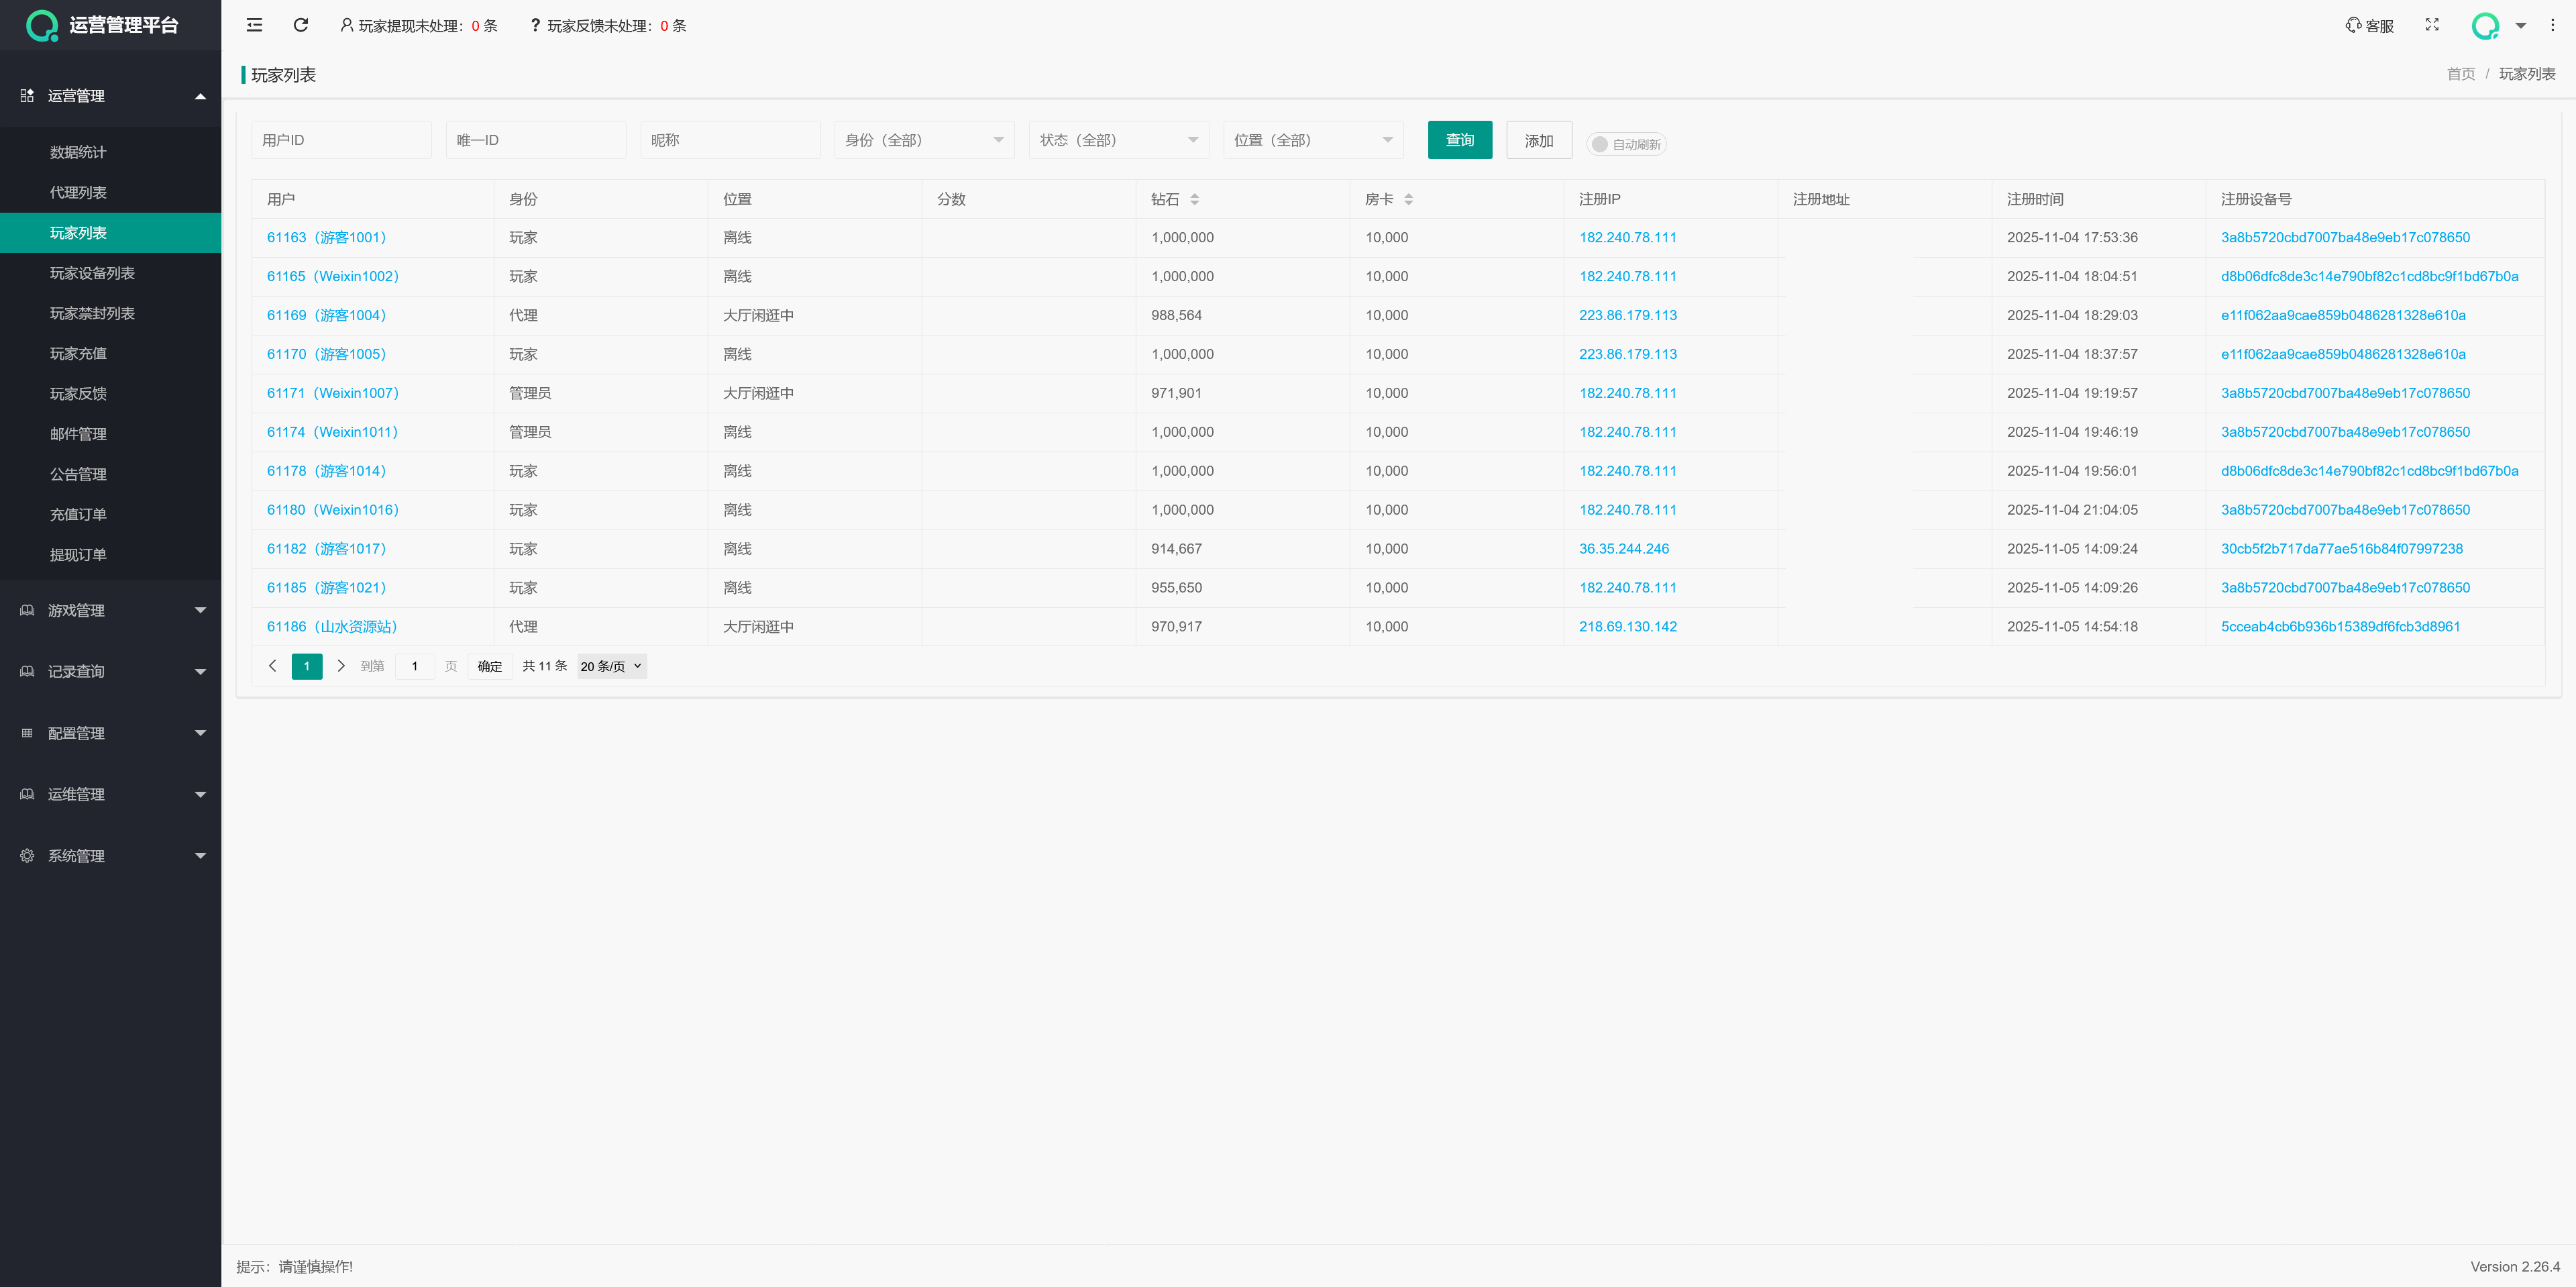Go to the next page arrow
2576x1287 pixels.
tap(341, 666)
